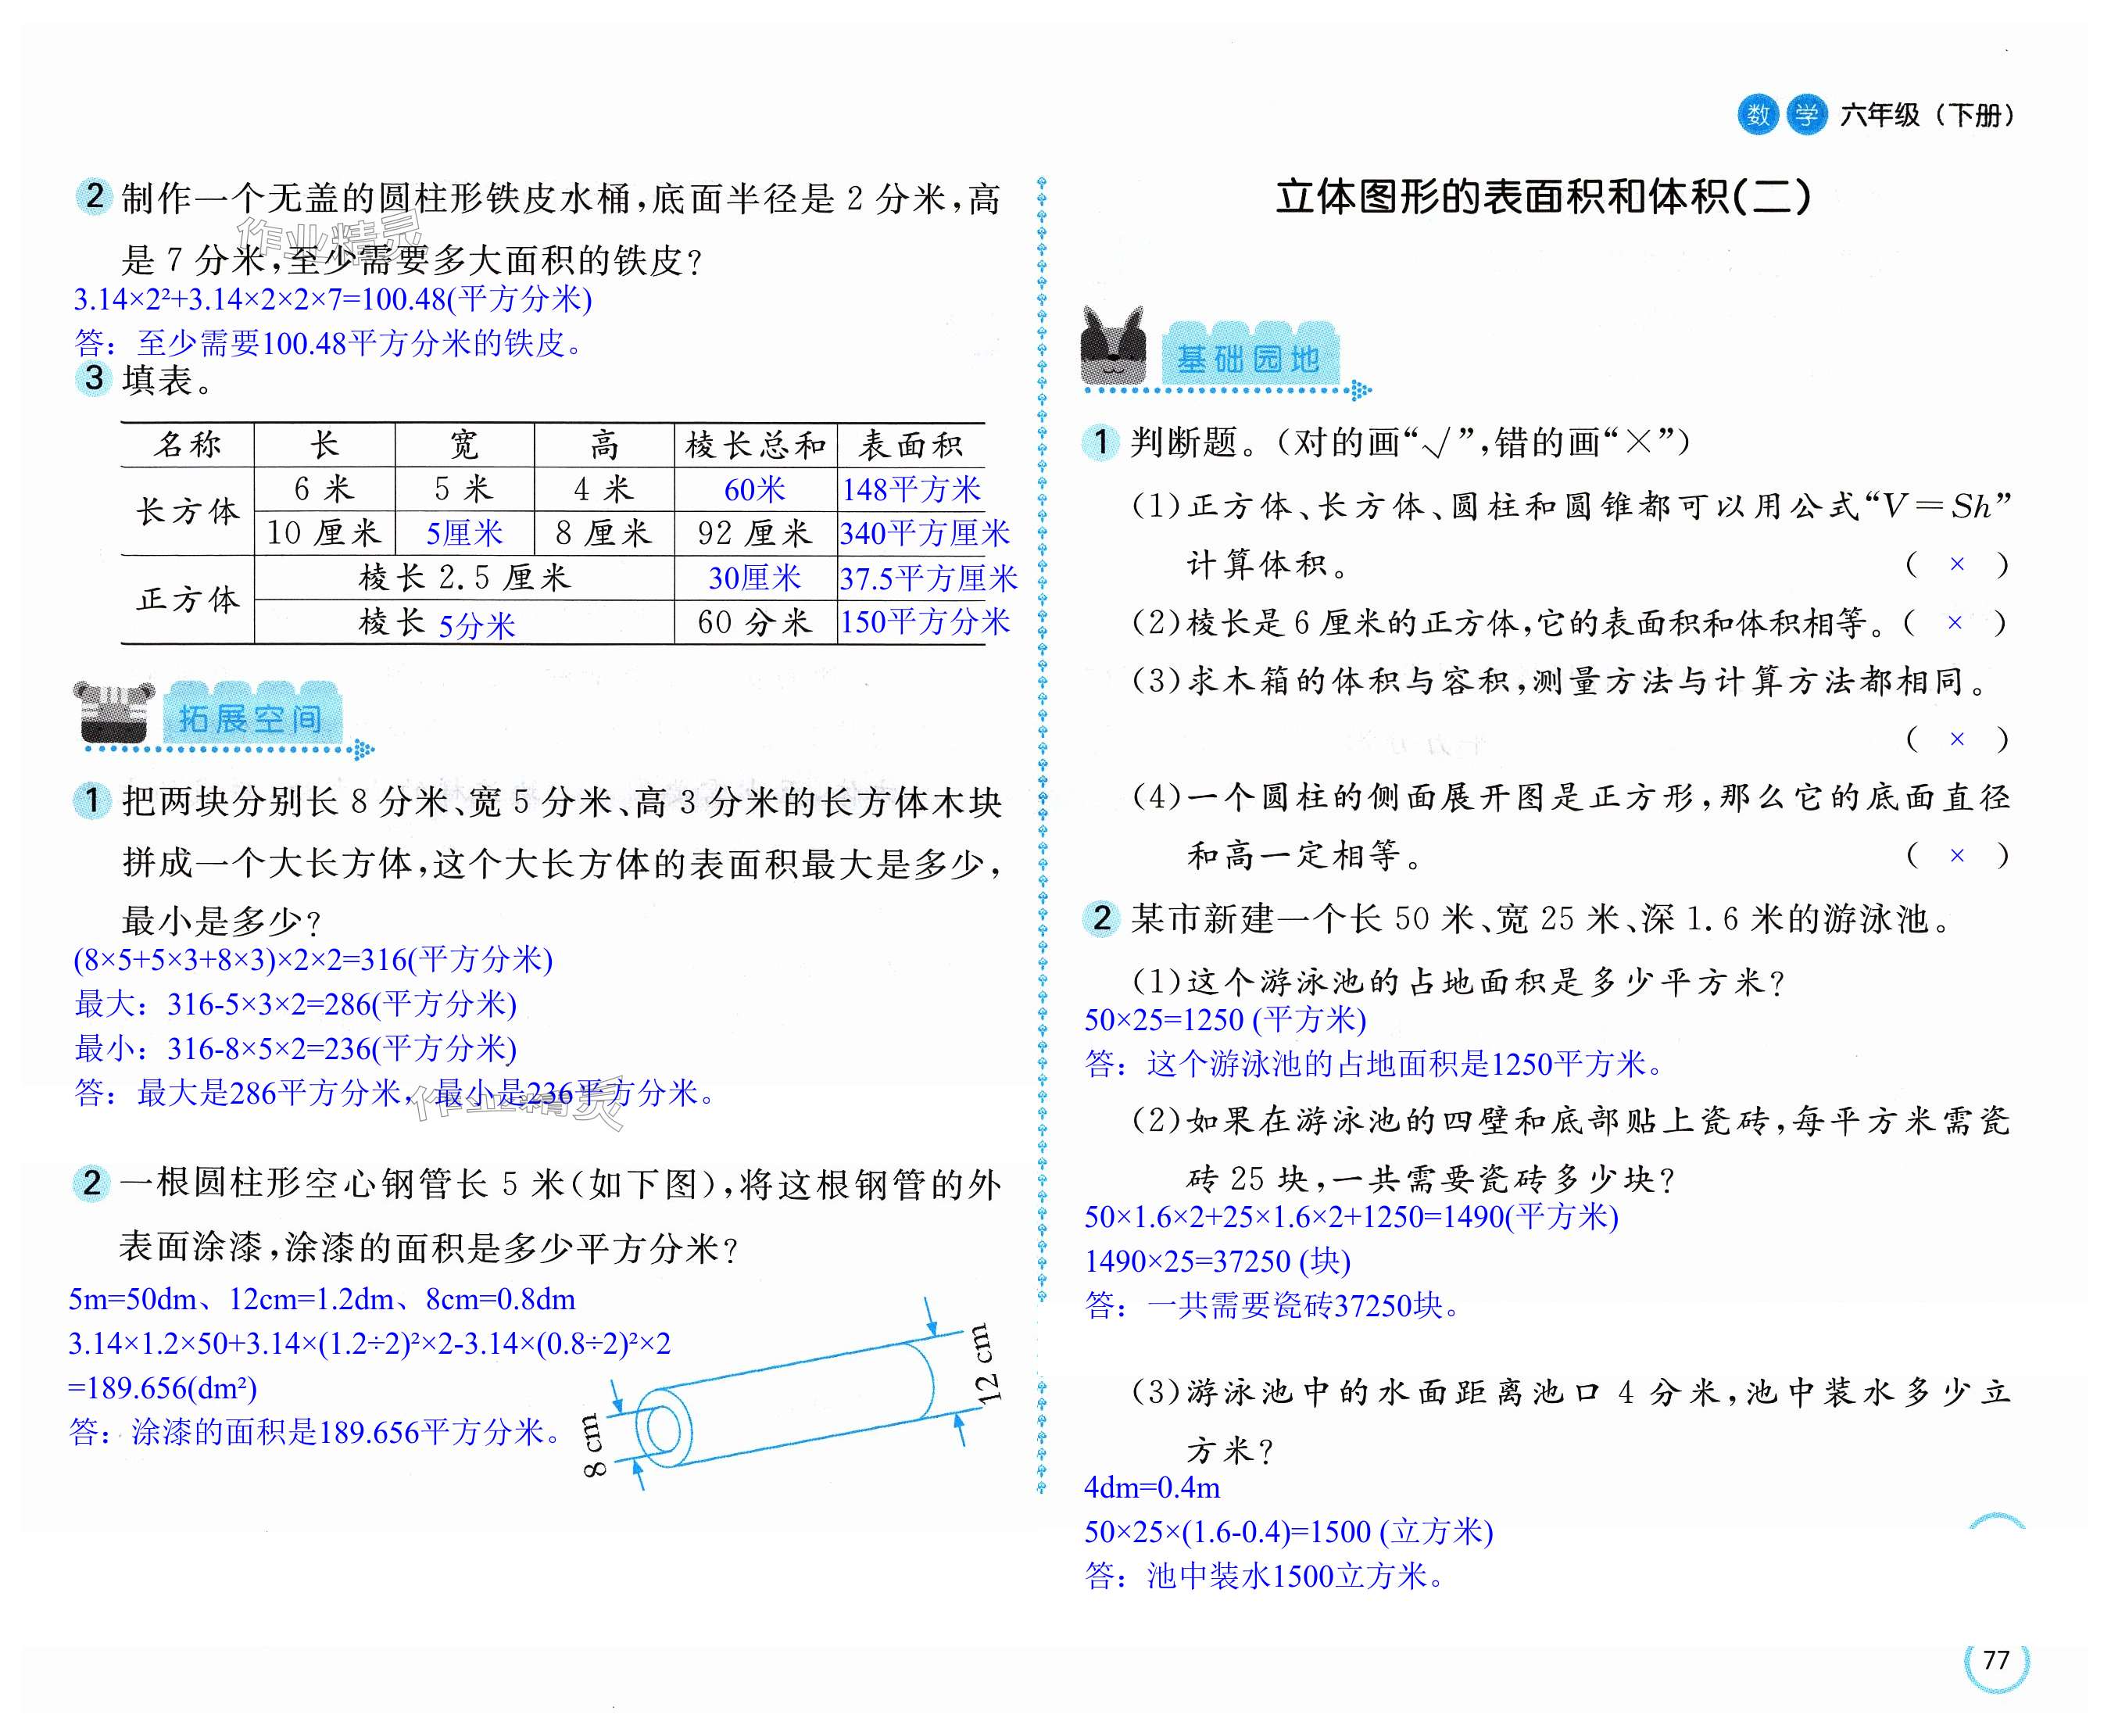This screenshot has width=2111, height=1736.
Task: Click the line 最小：316-8×5×2=236
Action: tap(295, 1048)
